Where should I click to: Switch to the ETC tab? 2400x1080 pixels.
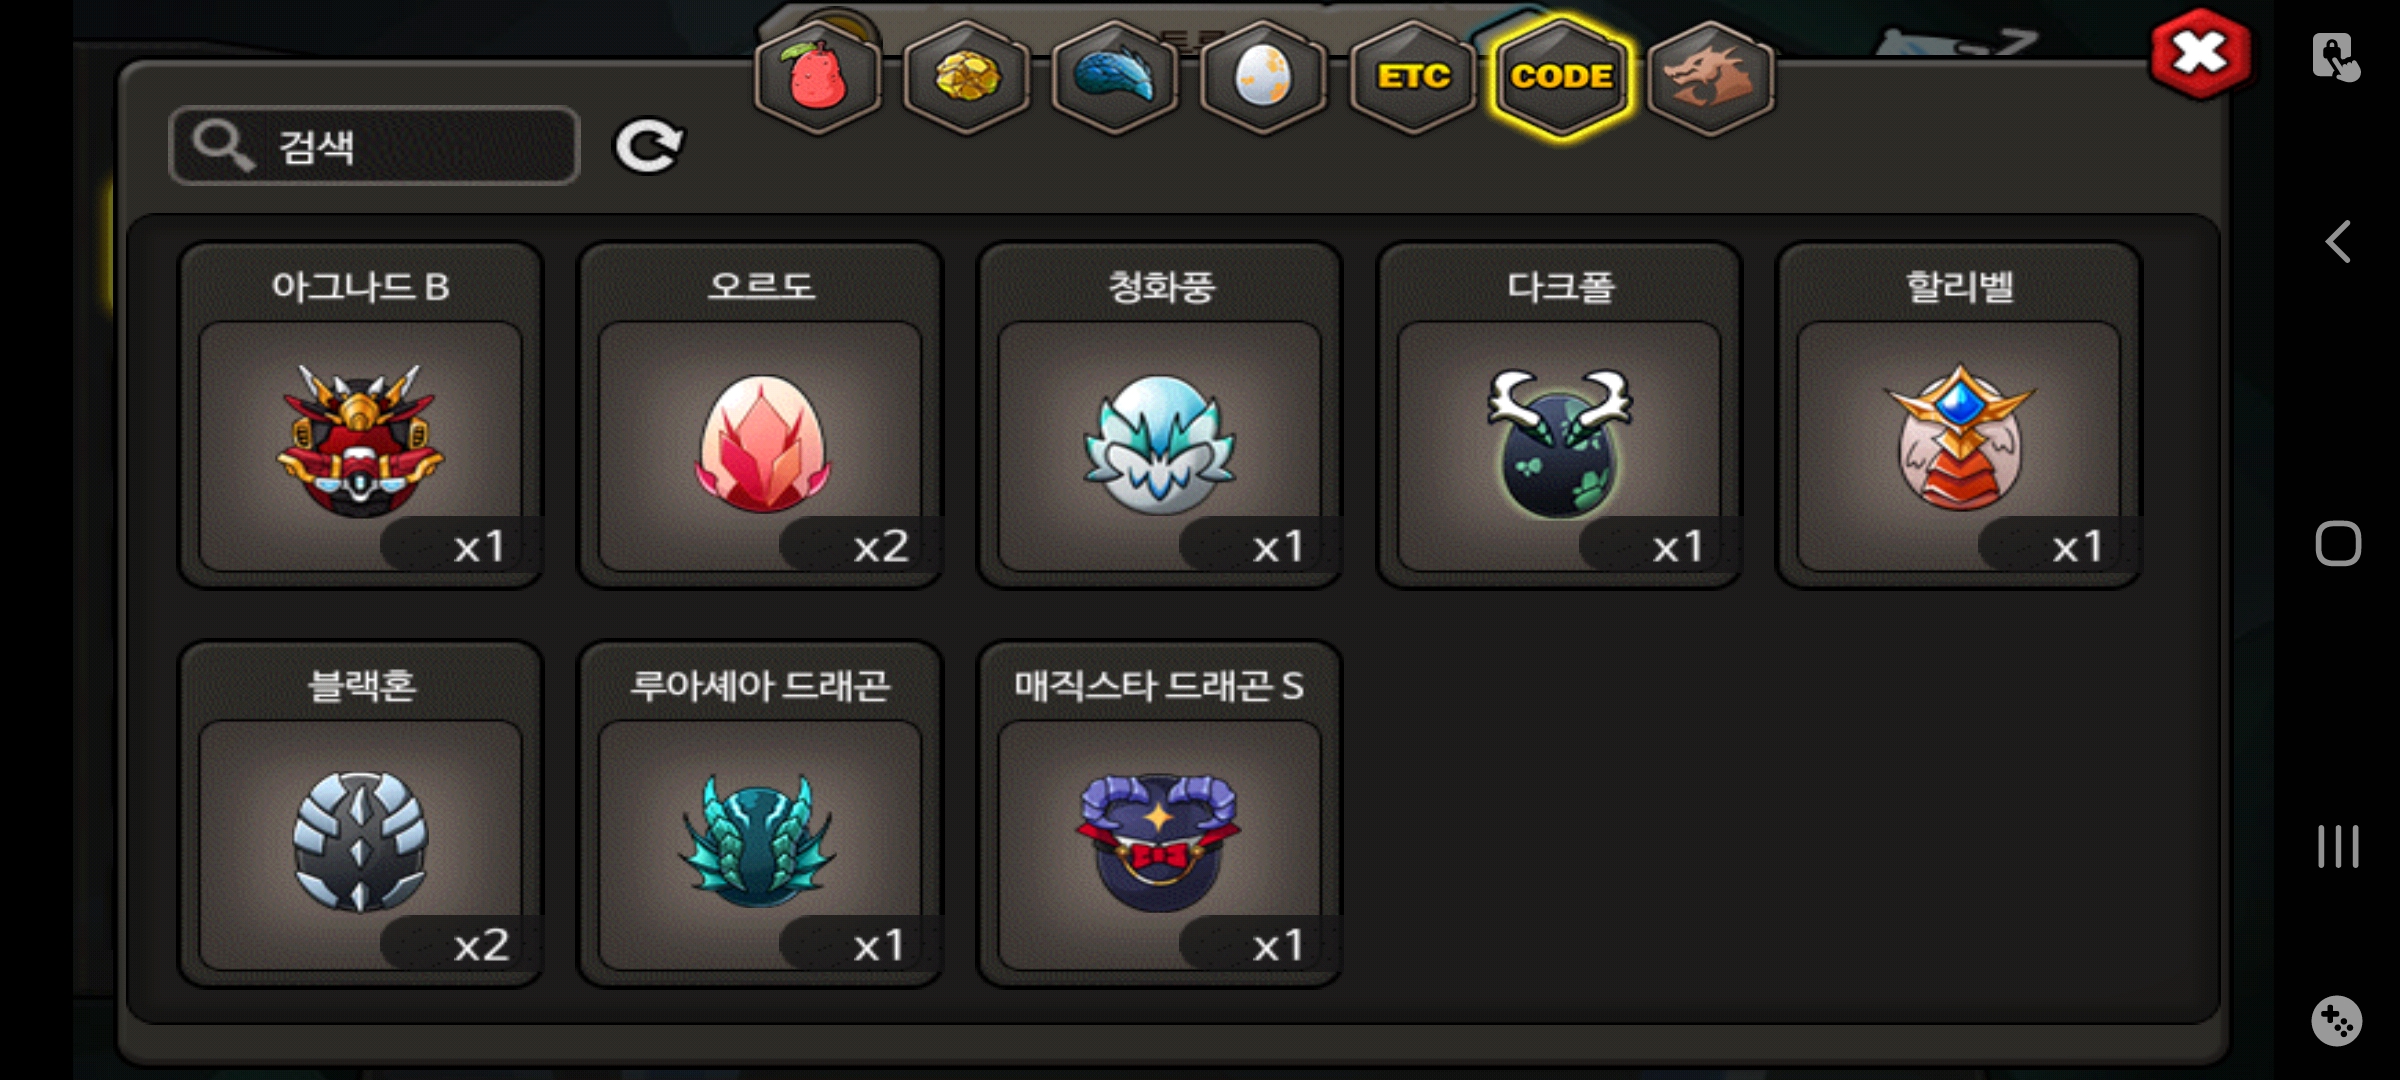1412,77
